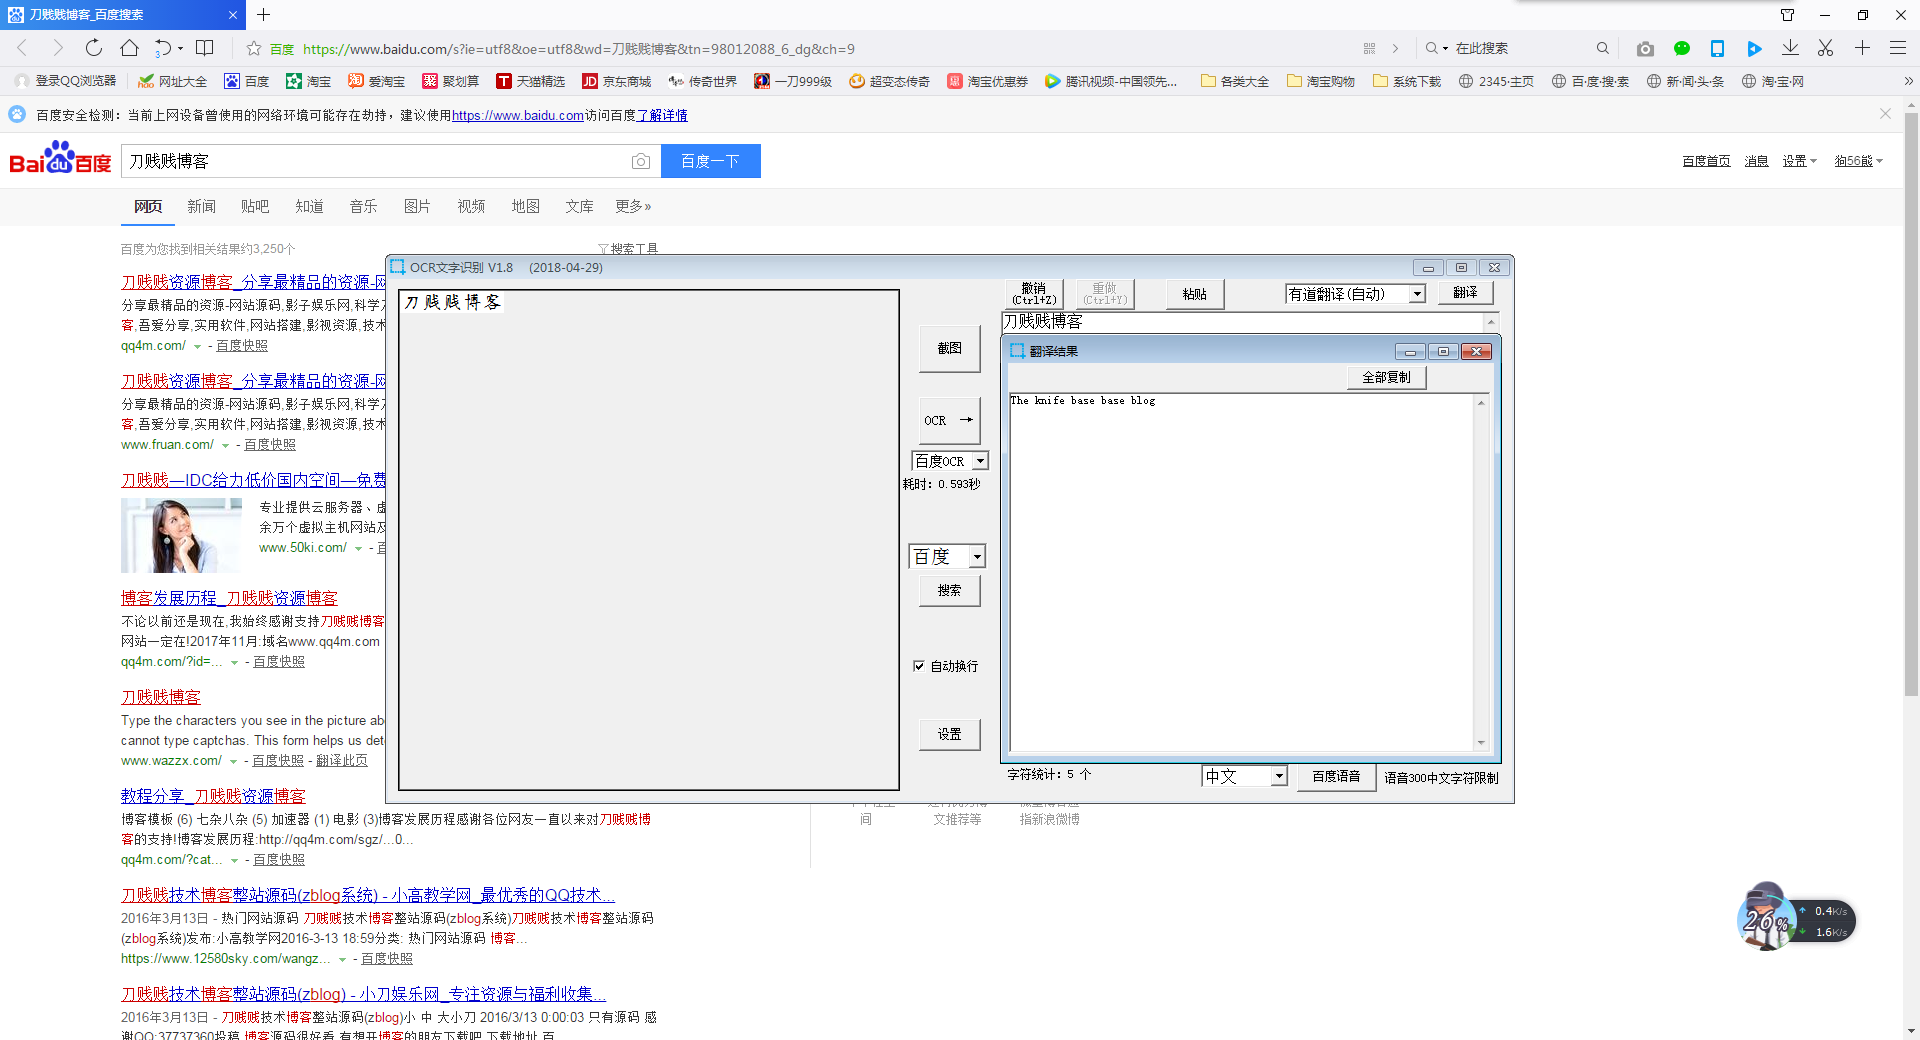Open the 京东商城 bookmark

coord(617,81)
